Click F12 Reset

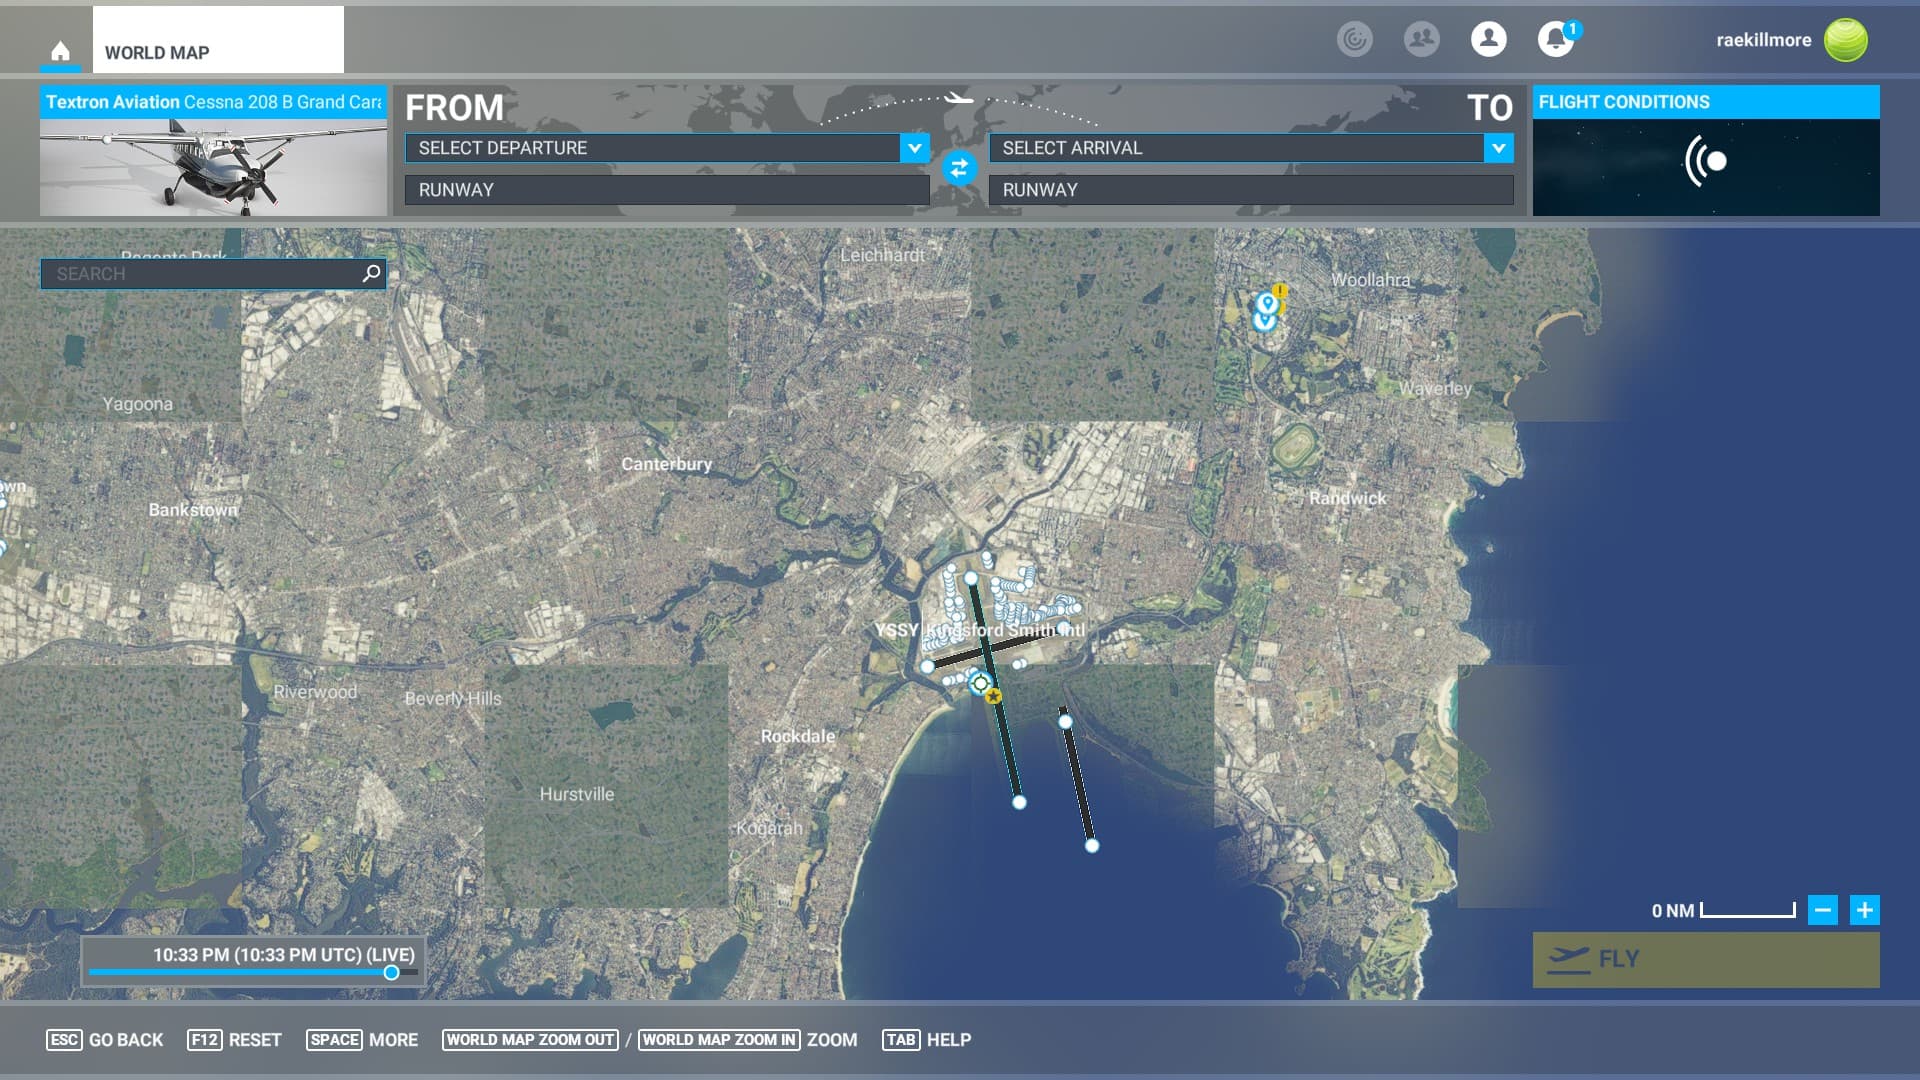(234, 1040)
